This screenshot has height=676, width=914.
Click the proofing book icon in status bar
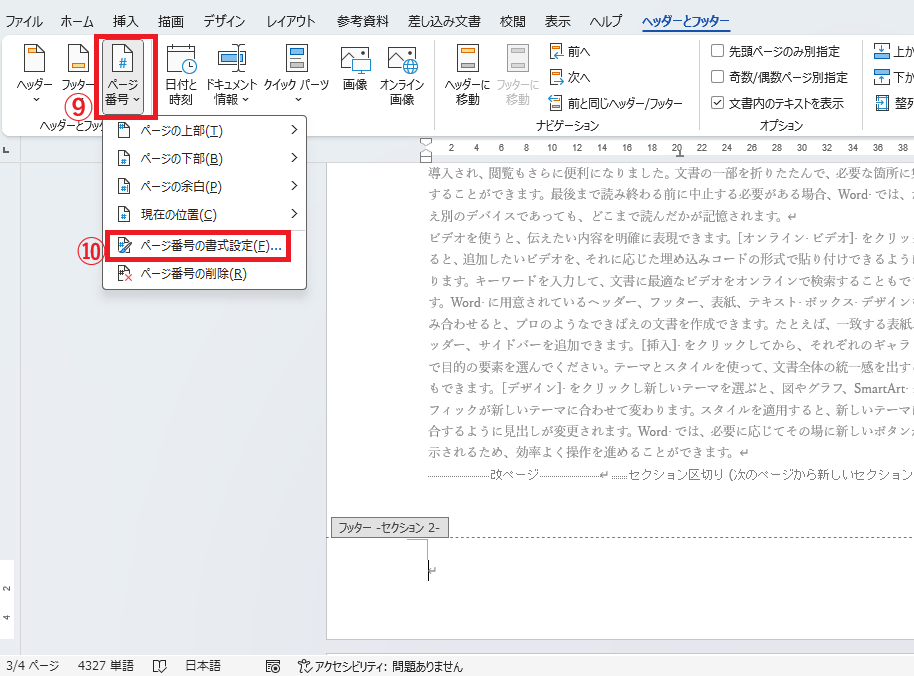(x=160, y=666)
